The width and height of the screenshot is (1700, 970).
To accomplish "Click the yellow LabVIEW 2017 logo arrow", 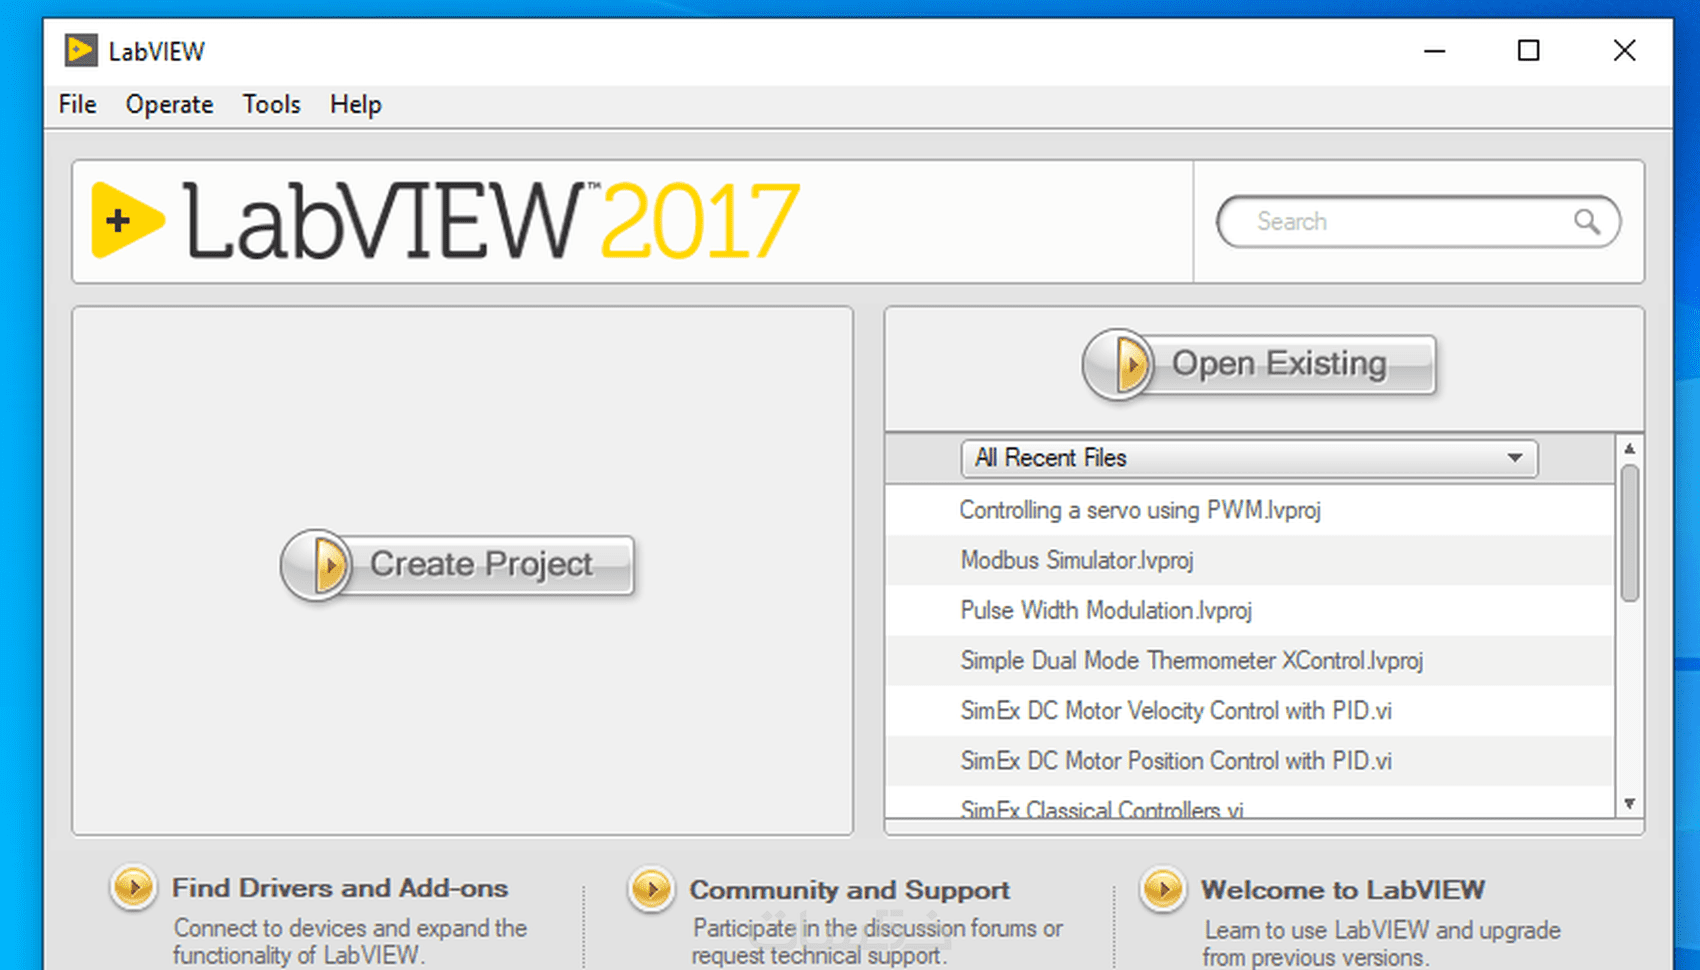I will tap(128, 220).
